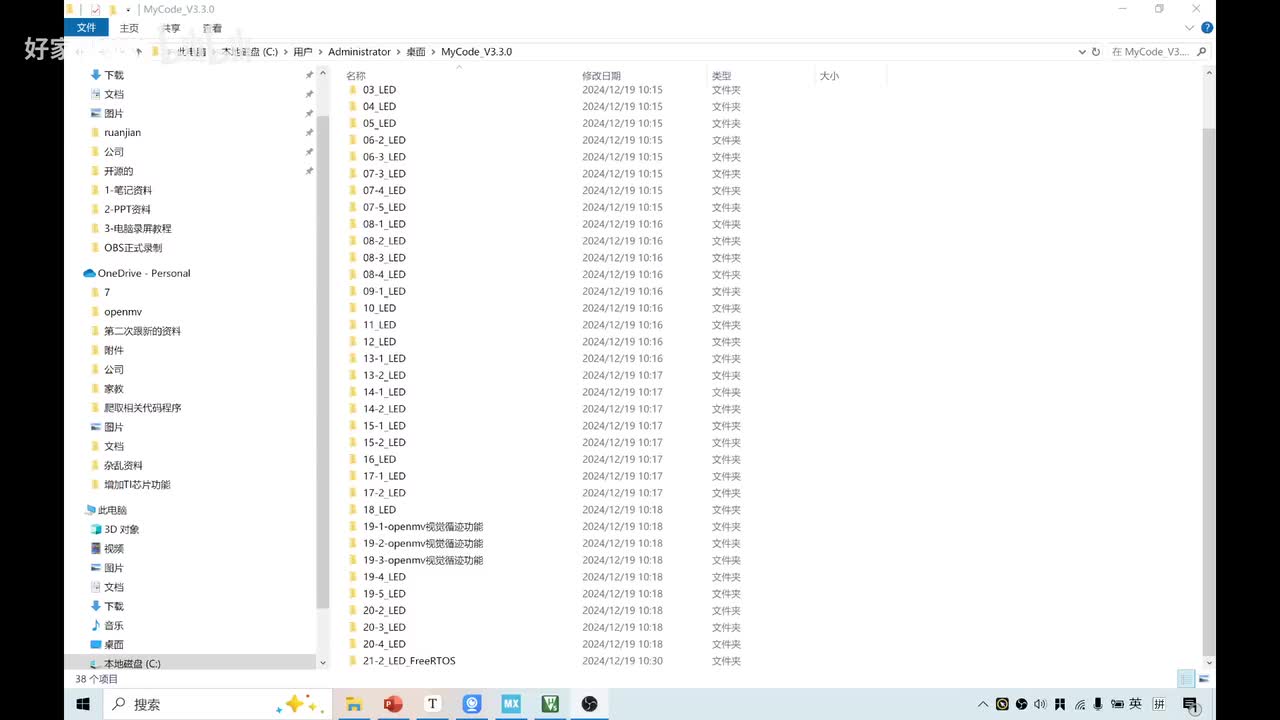
Task: Select 开源的 folder in quick access
Action: (118, 171)
